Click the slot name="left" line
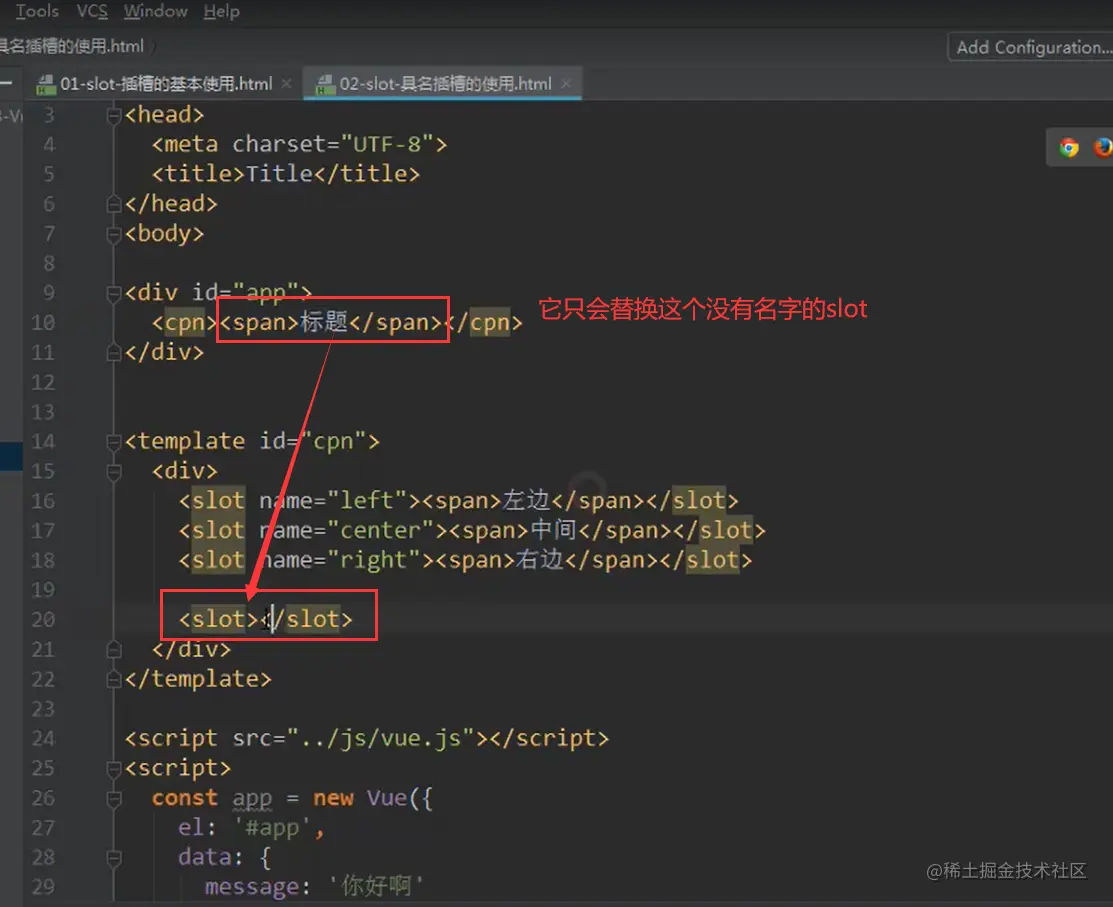1113x907 pixels. [x=459, y=501]
